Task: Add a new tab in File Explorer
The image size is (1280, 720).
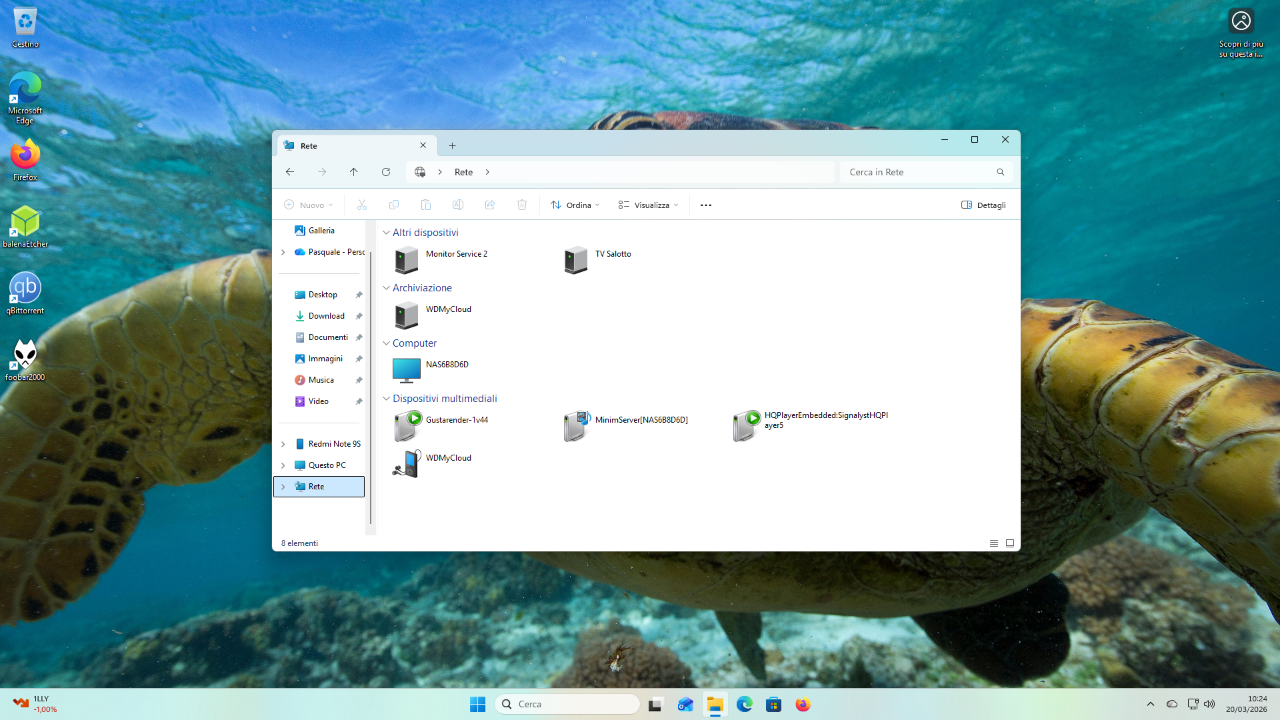Action: [x=452, y=145]
